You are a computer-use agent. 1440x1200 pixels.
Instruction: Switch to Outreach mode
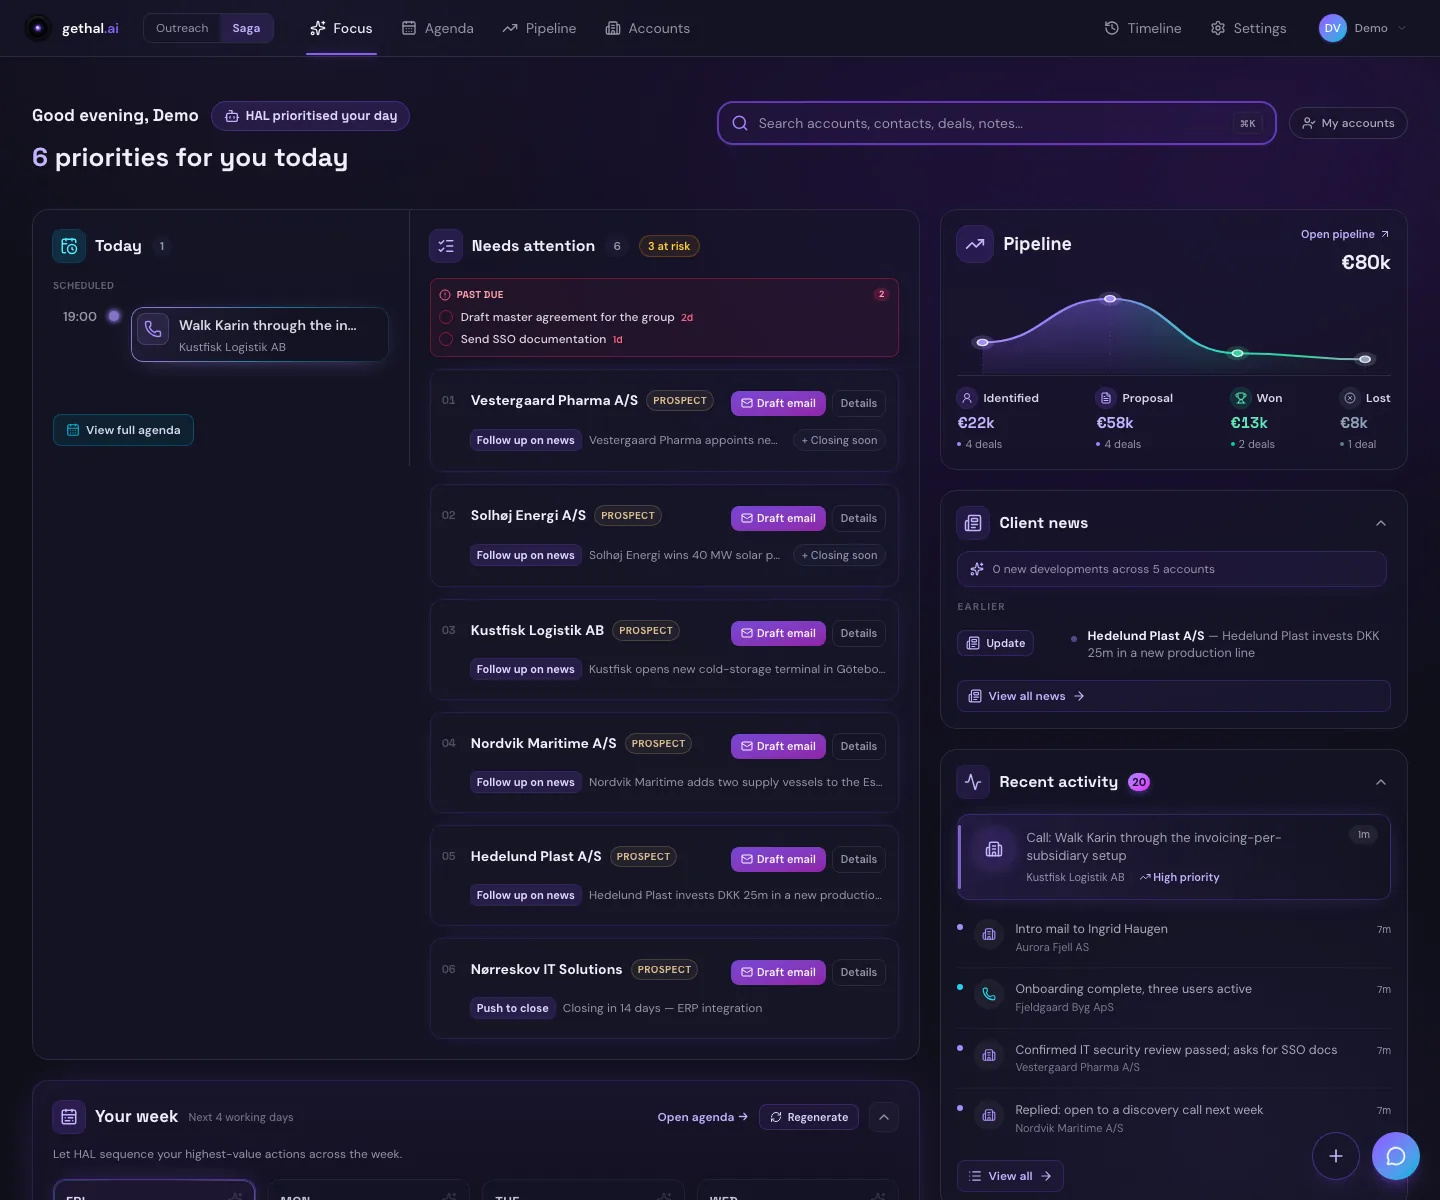[182, 28]
